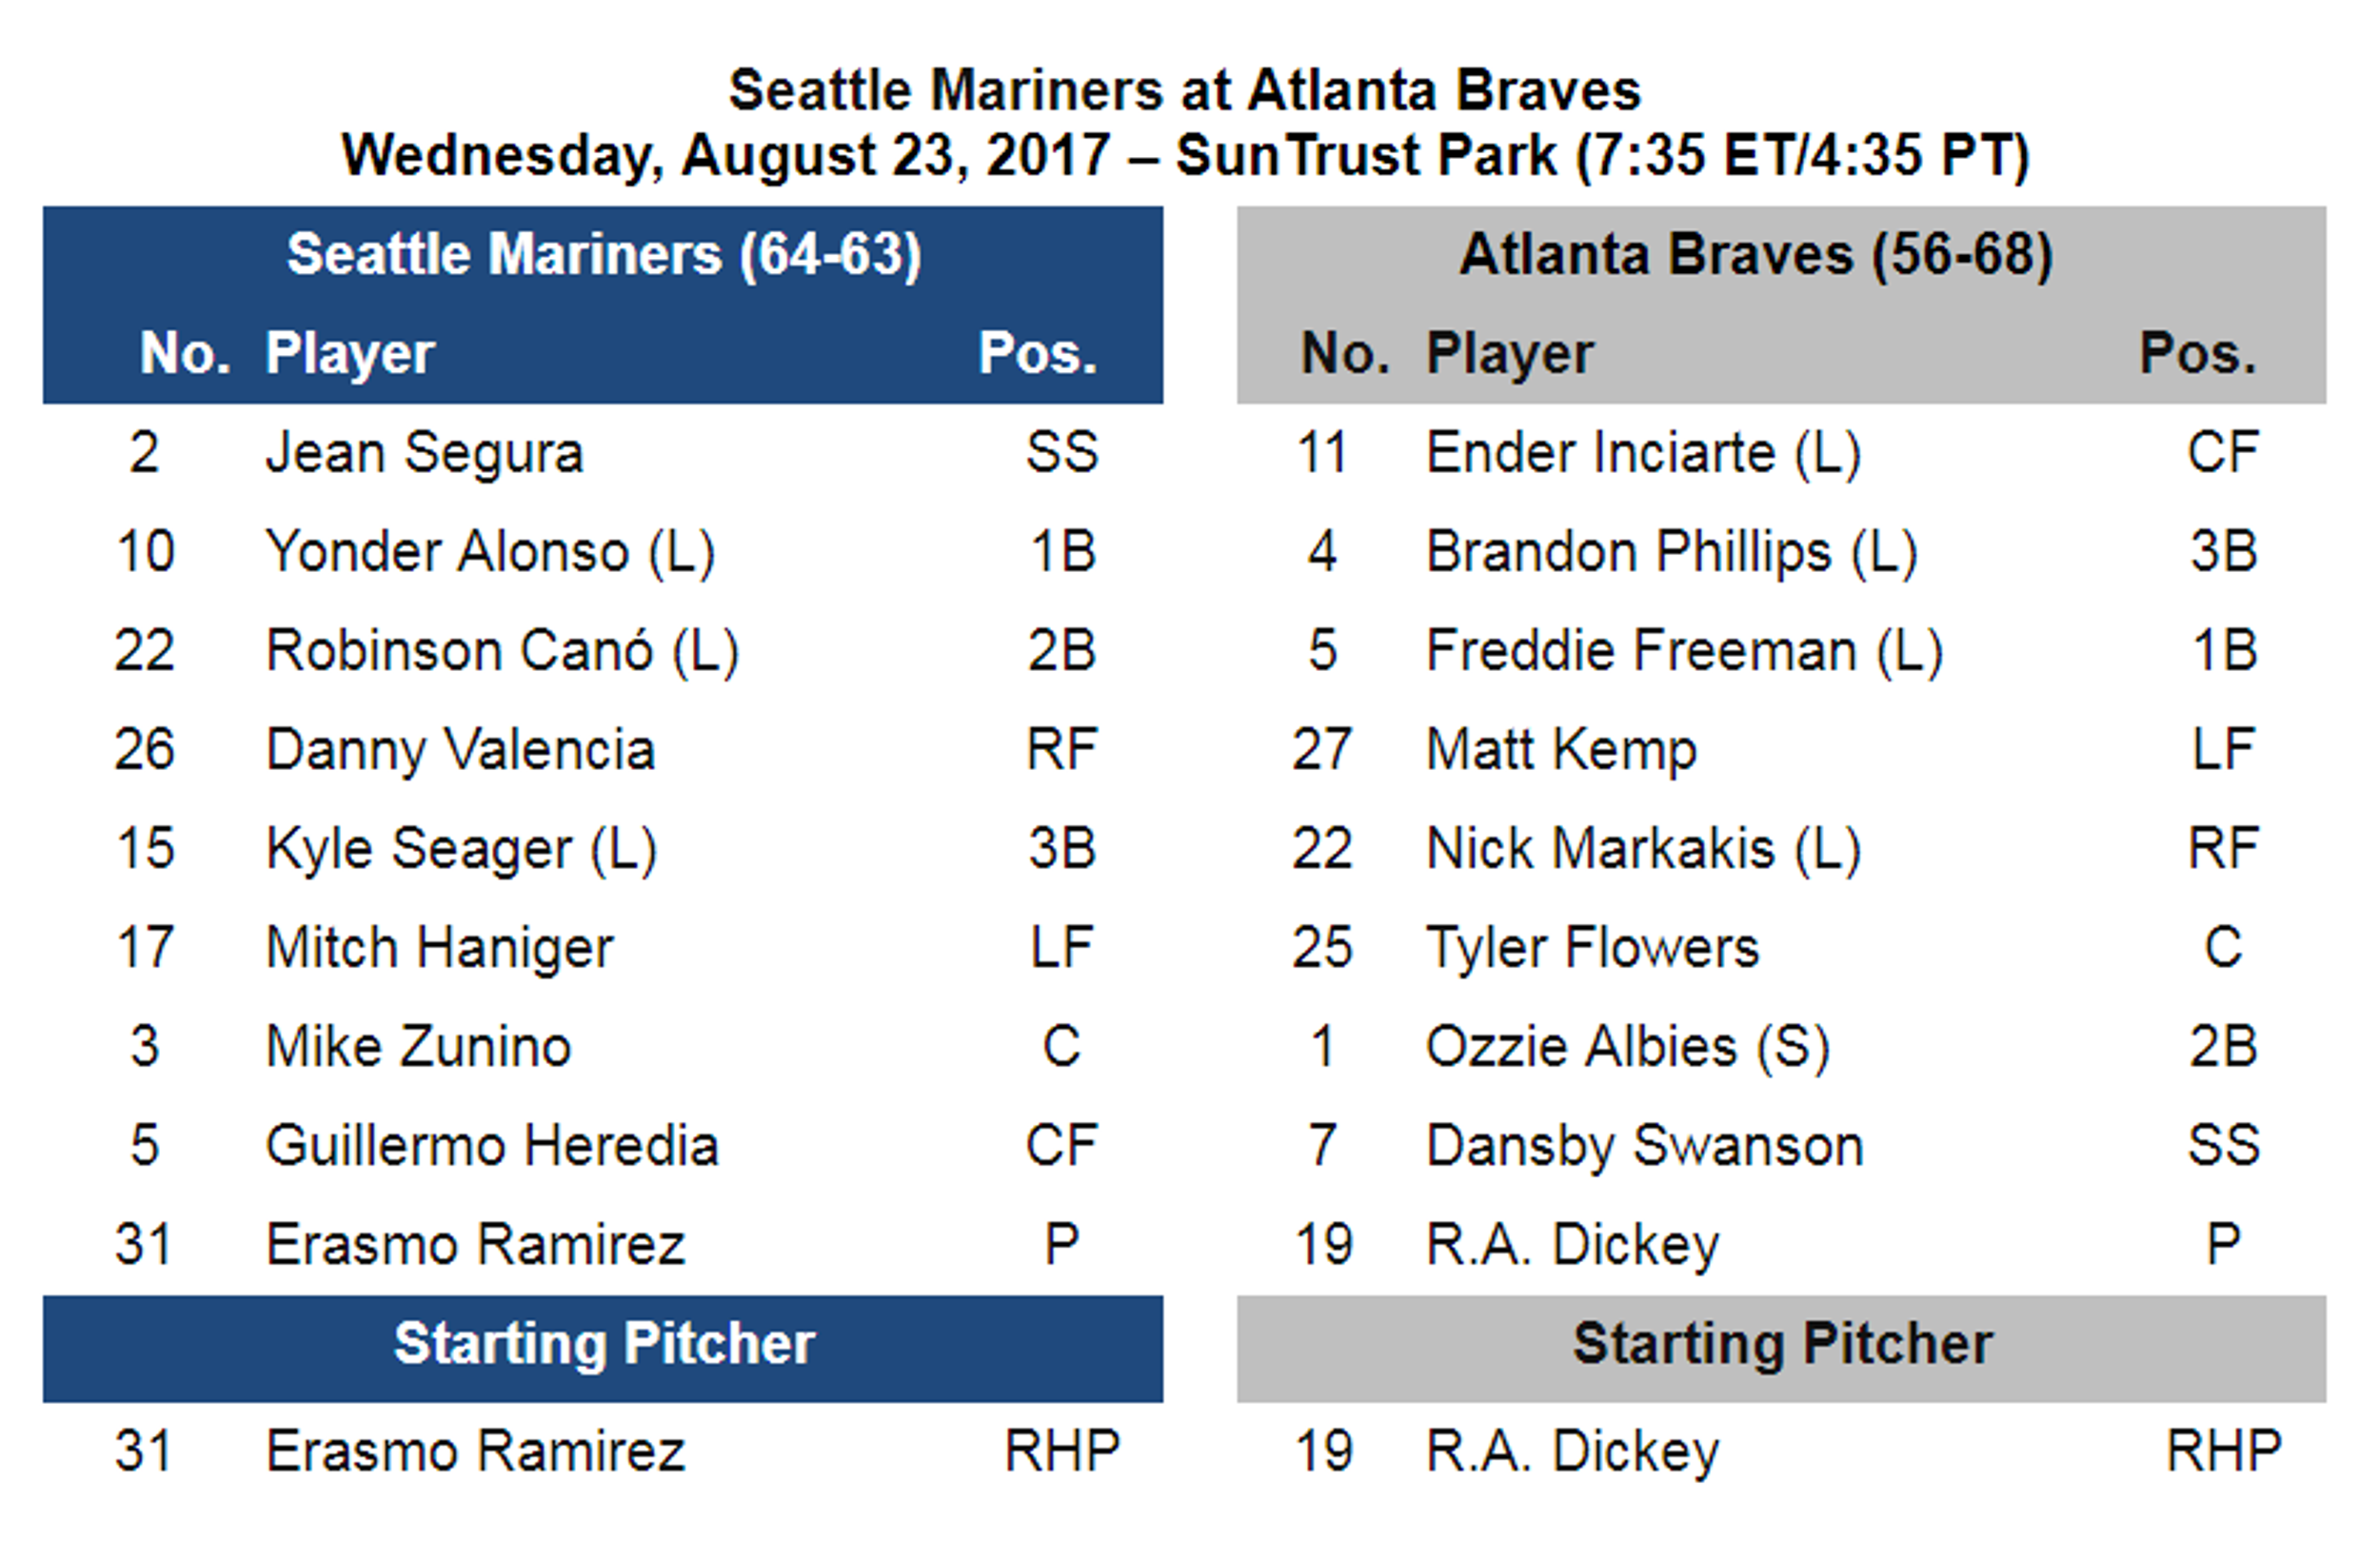Screen dimensions: 2380x1561
Task: Click Mike Zunino player name
Action: click(418, 1047)
